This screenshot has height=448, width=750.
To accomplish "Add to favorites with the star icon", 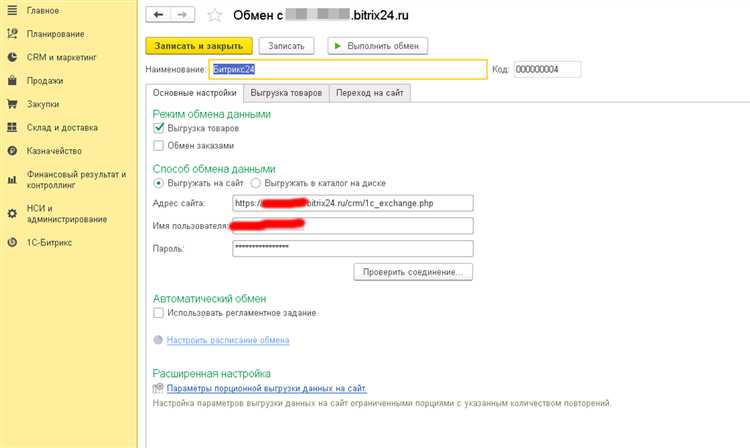I will click(214, 15).
